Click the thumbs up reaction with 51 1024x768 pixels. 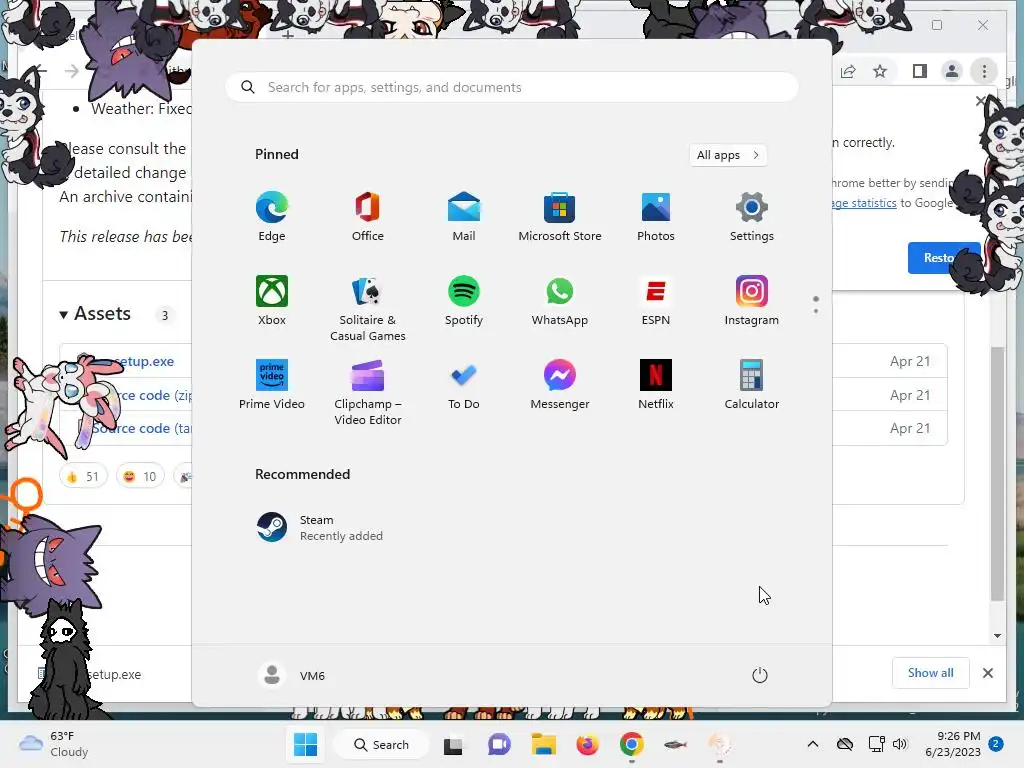[83, 477]
